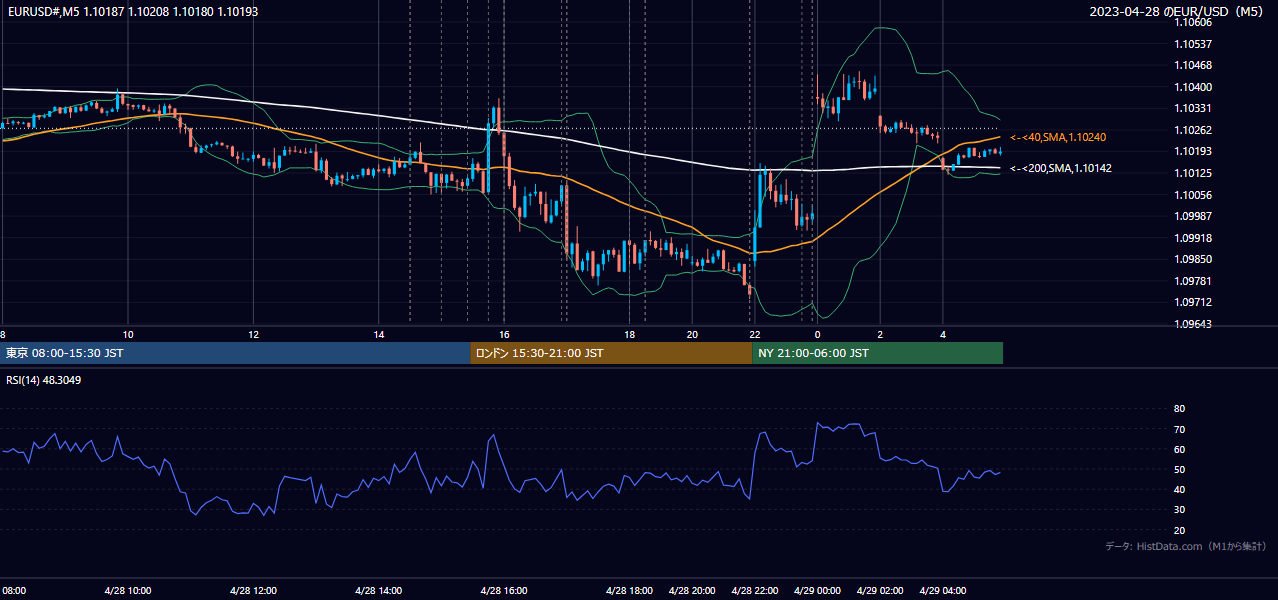Click RSI scale level 80
Viewport: 1278px width, 600px height.
(x=1179, y=409)
